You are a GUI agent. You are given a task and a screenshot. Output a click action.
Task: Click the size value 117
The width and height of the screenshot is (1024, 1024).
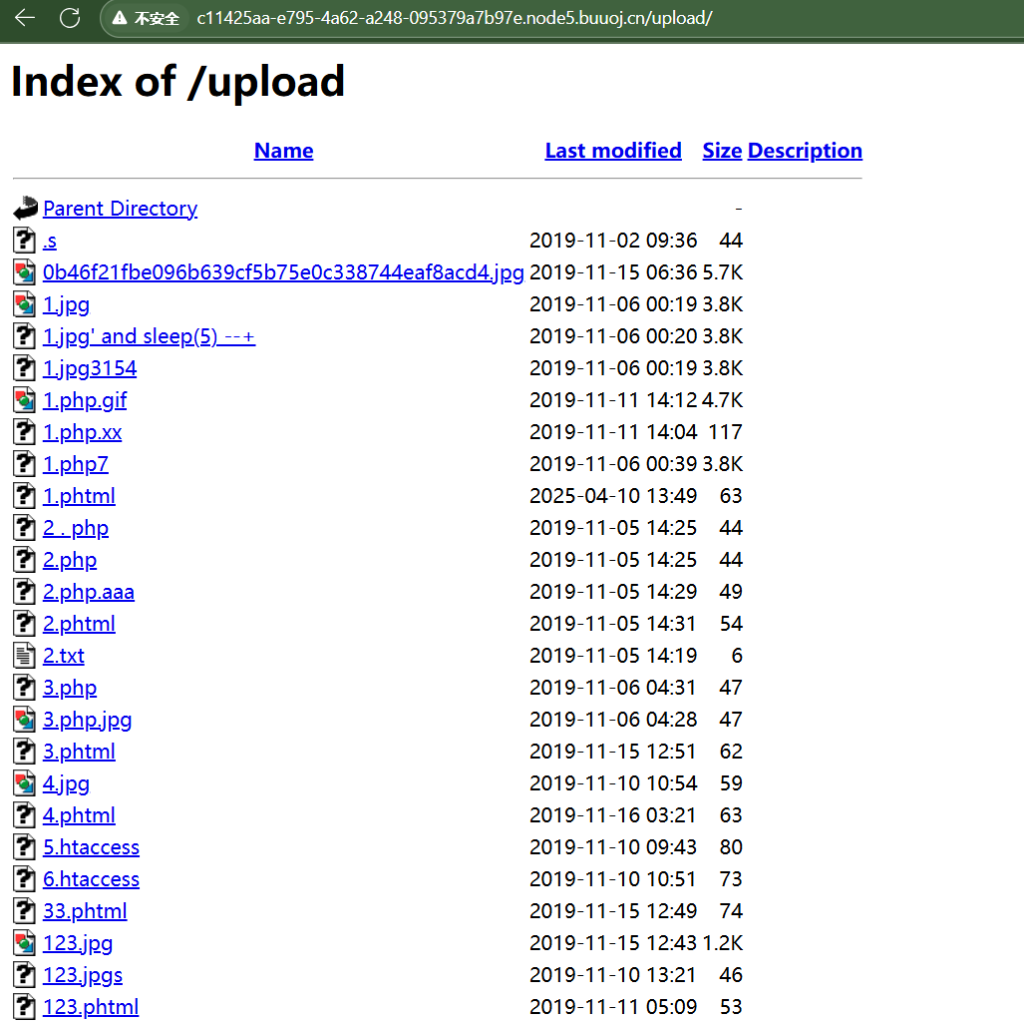point(726,432)
